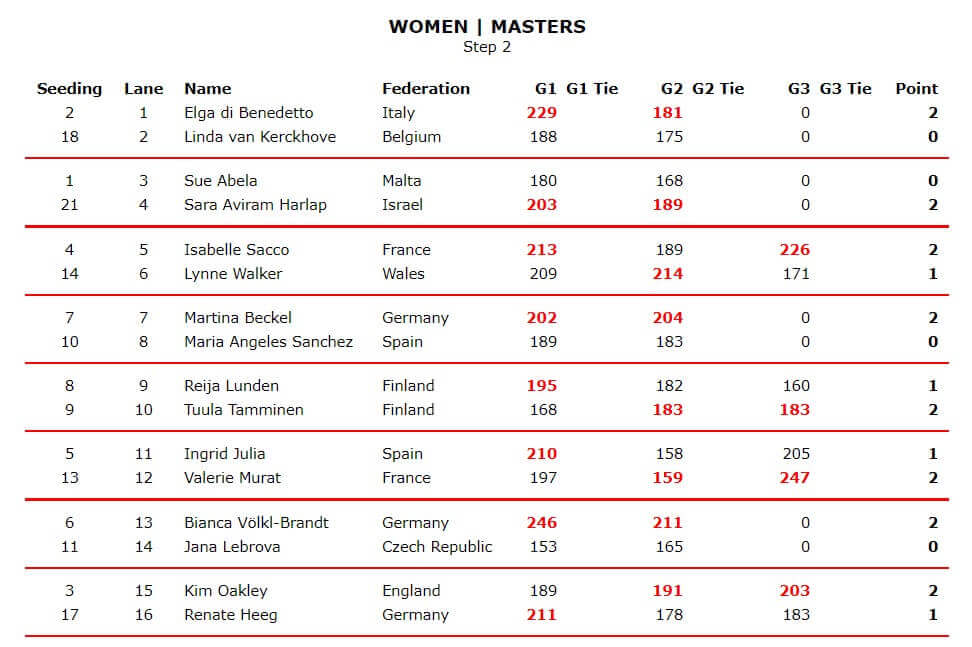Click Bianca Völkl-Brandt's name
The height and width of the screenshot is (647, 972).
pos(256,523)
